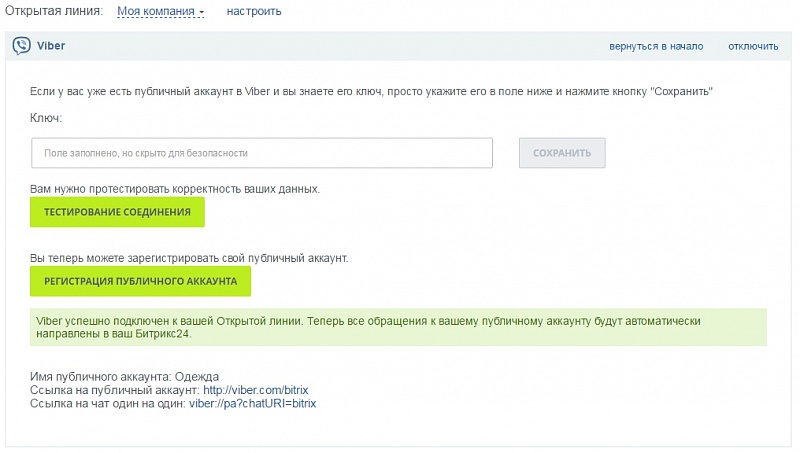This screenshot has width=800, height=453.
Task: Open the 'настроить' settings link
Action: tap(254, 11)
